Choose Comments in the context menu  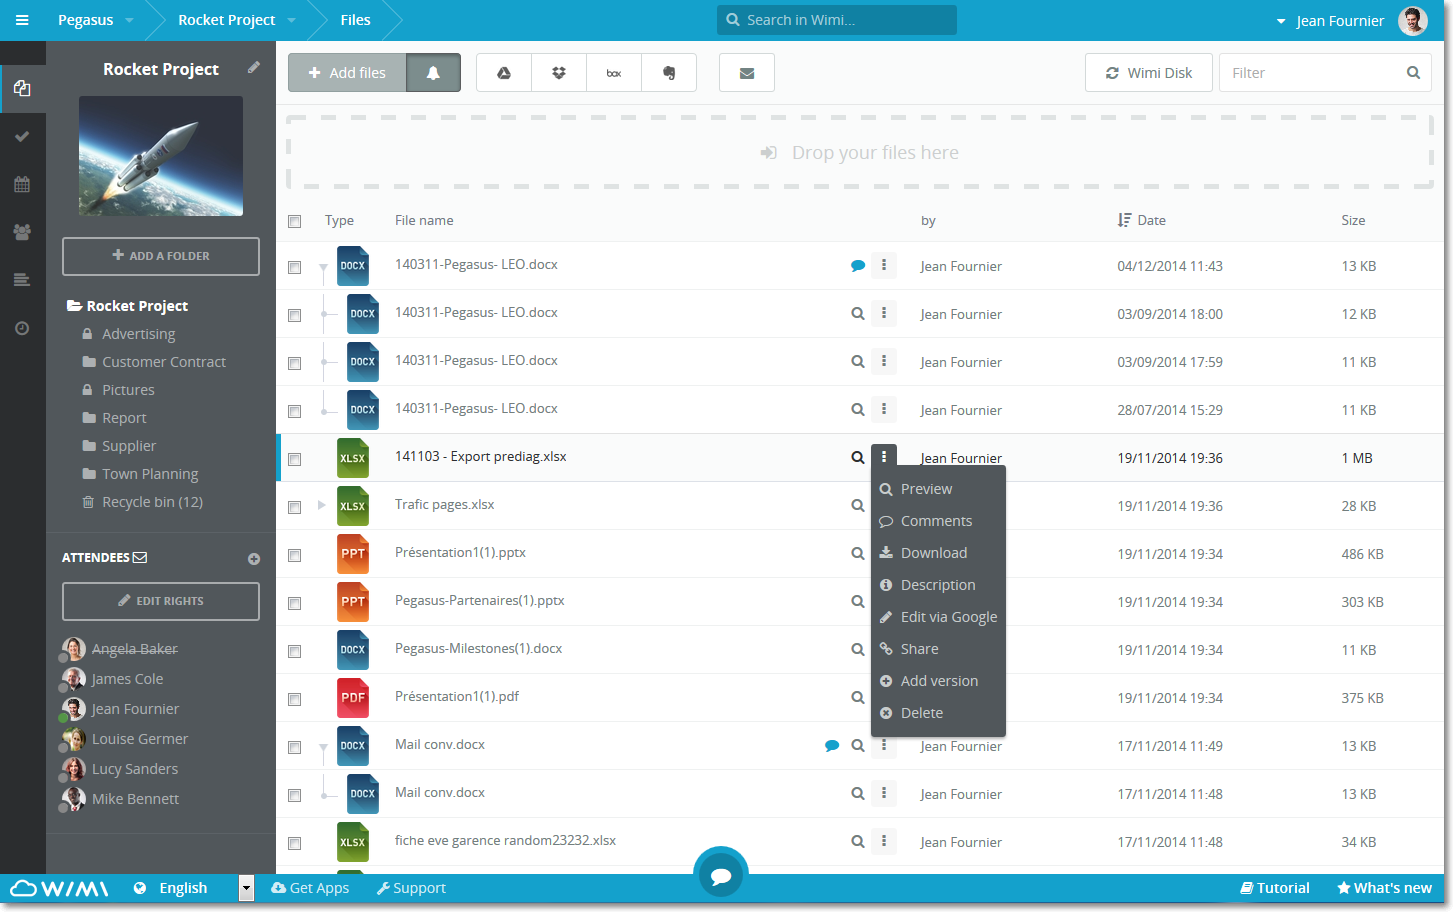938,521
